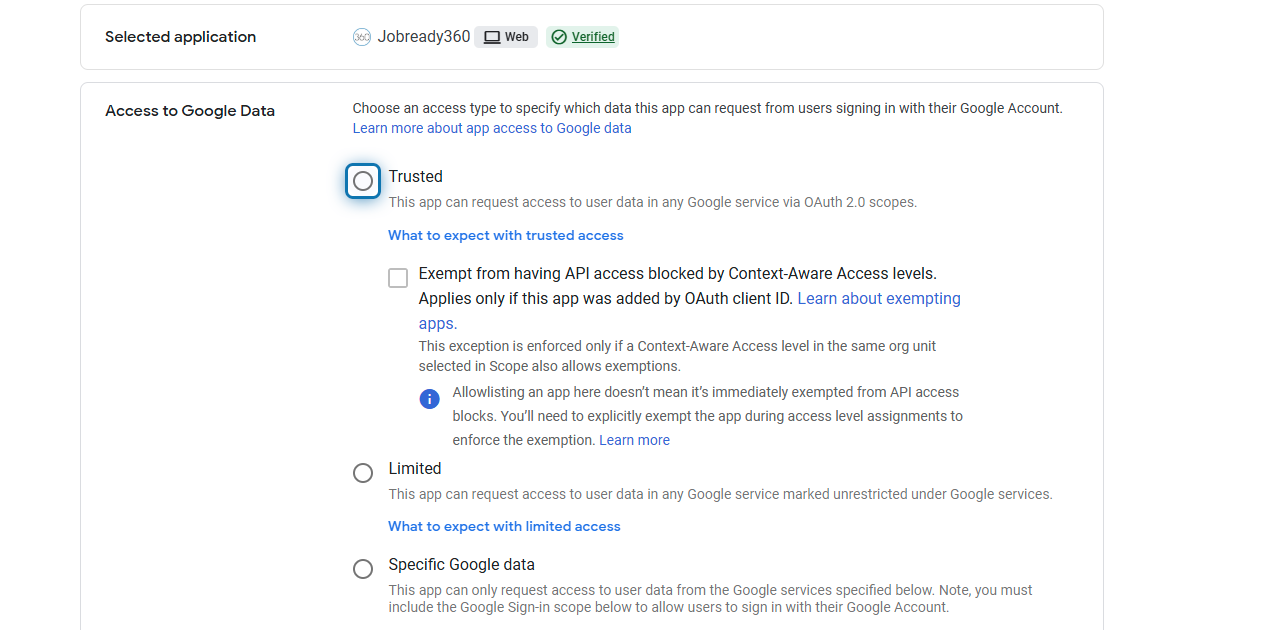Click the Jobready360 application name
Image resolution: width=1280 pixels, height=630 pixels.
[424, 37]
